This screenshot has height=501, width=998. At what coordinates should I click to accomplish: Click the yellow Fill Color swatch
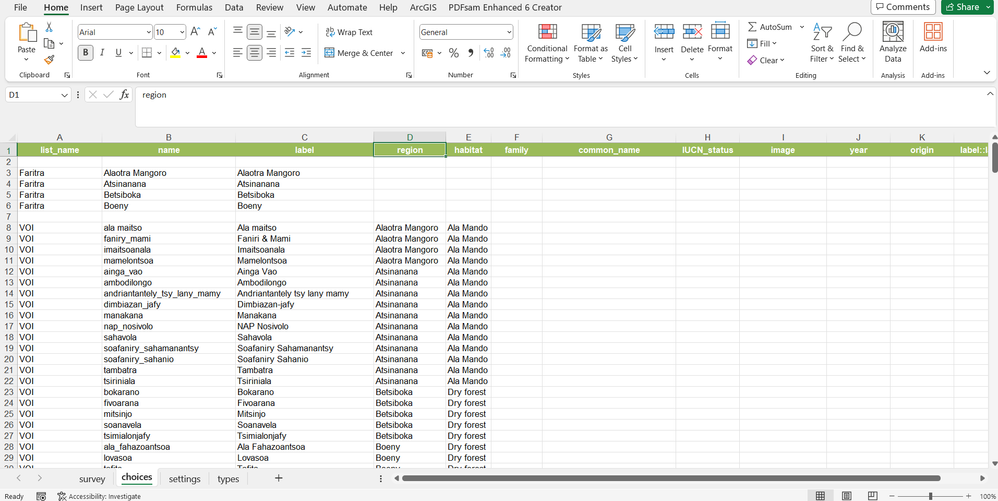point(176,53)
